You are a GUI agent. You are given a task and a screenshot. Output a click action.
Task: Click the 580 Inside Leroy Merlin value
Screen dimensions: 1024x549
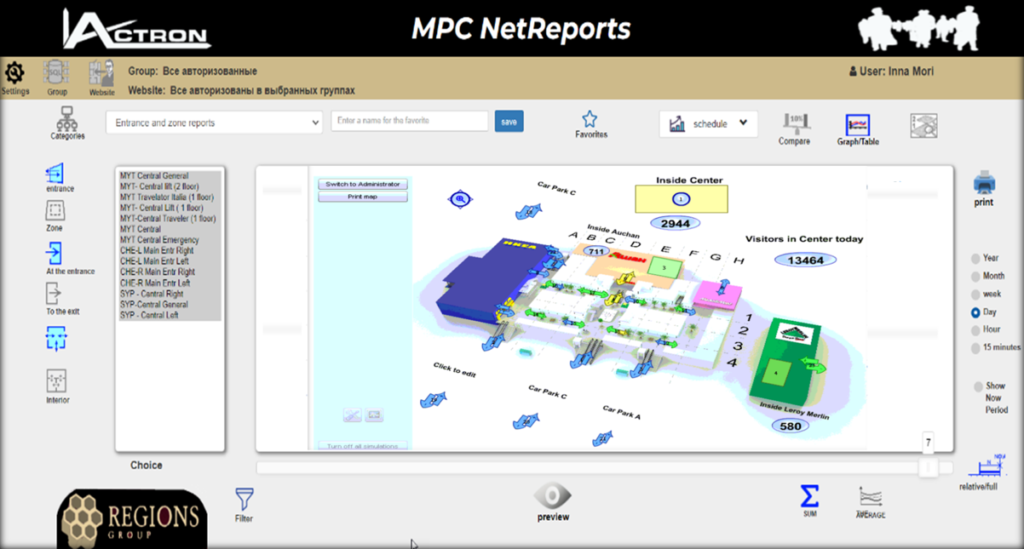click(x=790, y=426)
